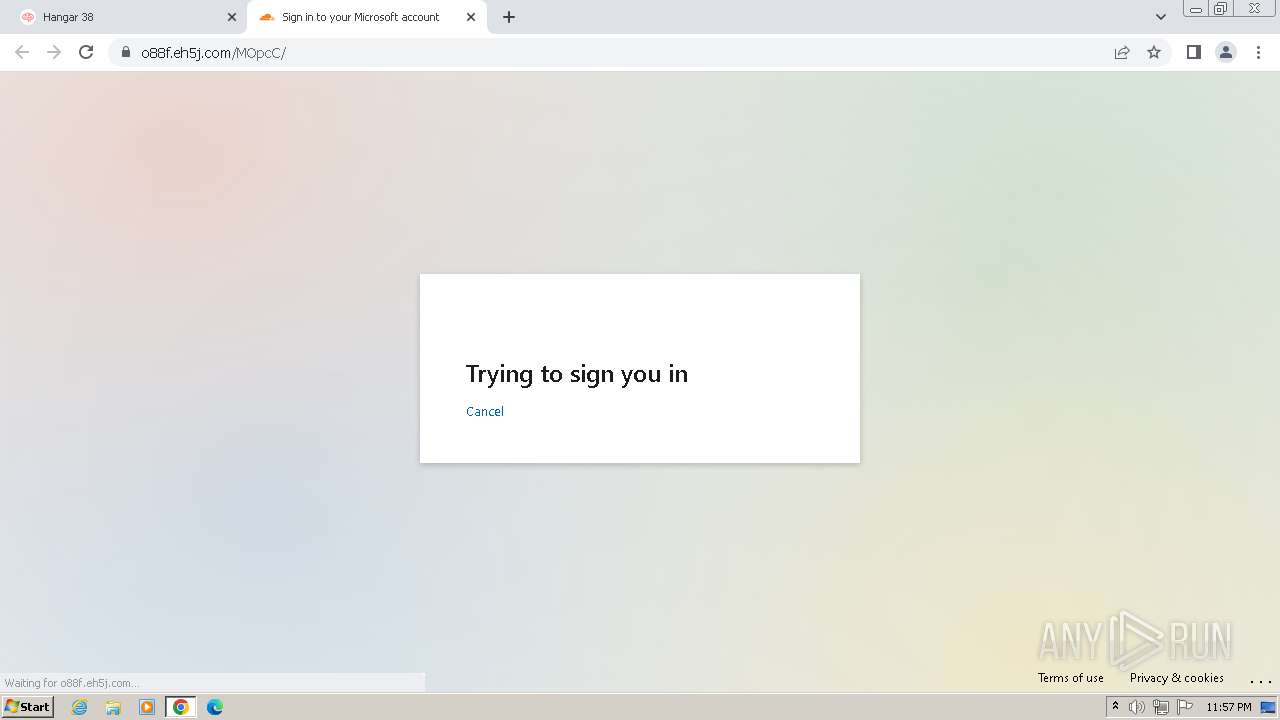Close the Hangar 38 tab
Screen dimensions: 1280x720
click(232, 17)
